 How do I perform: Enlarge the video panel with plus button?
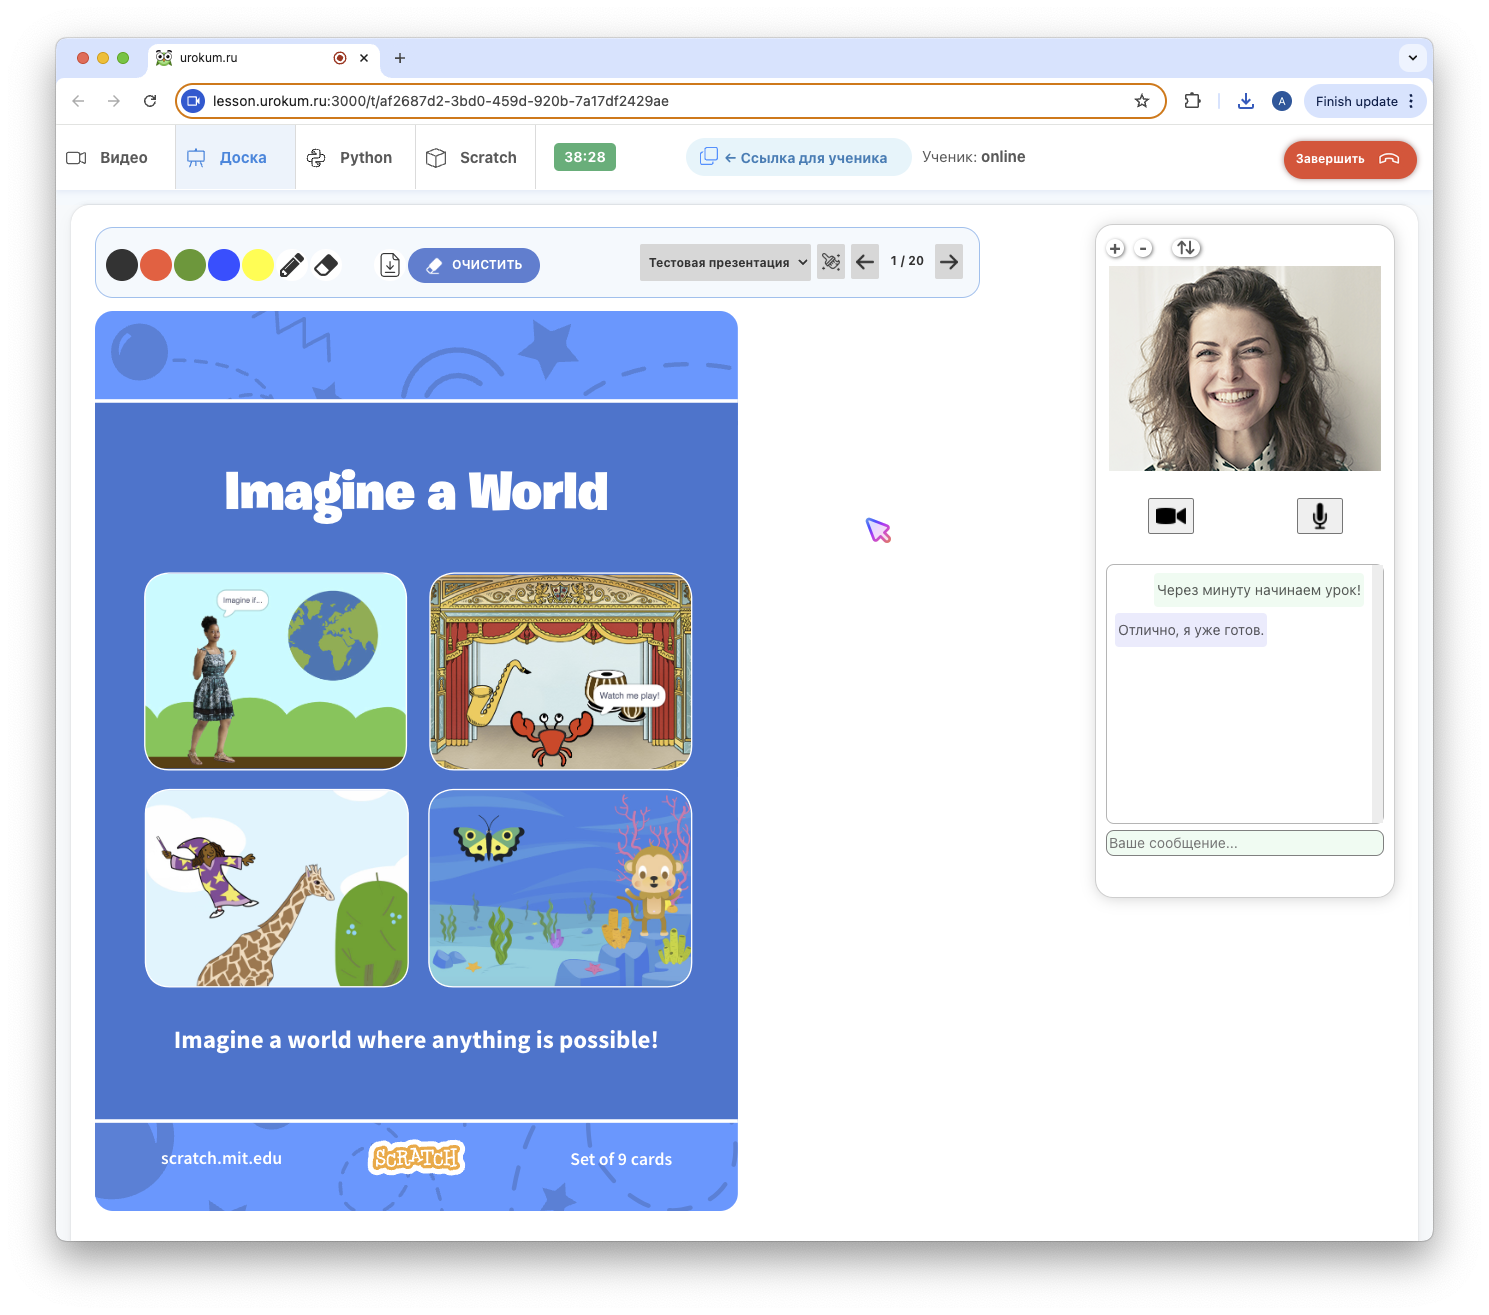[1116, 249]
